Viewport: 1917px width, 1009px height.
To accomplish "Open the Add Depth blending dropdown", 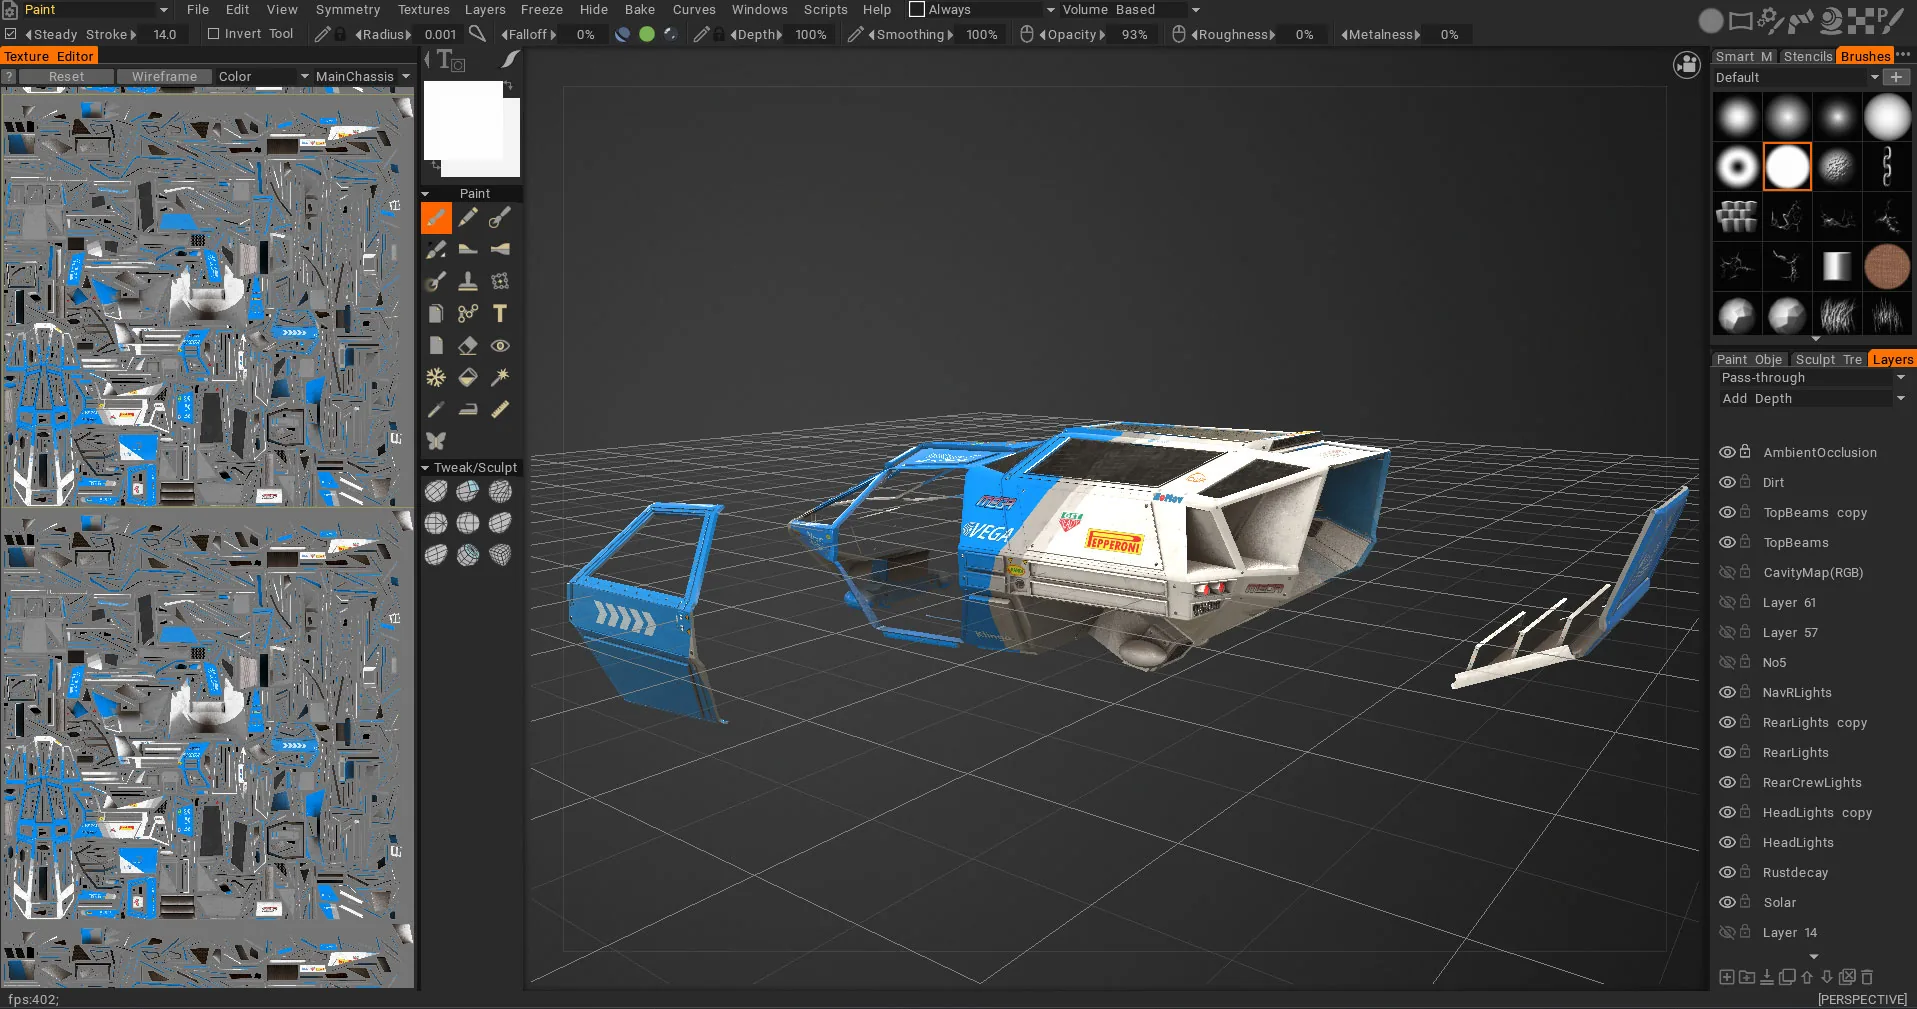I will coord(1812,399).
